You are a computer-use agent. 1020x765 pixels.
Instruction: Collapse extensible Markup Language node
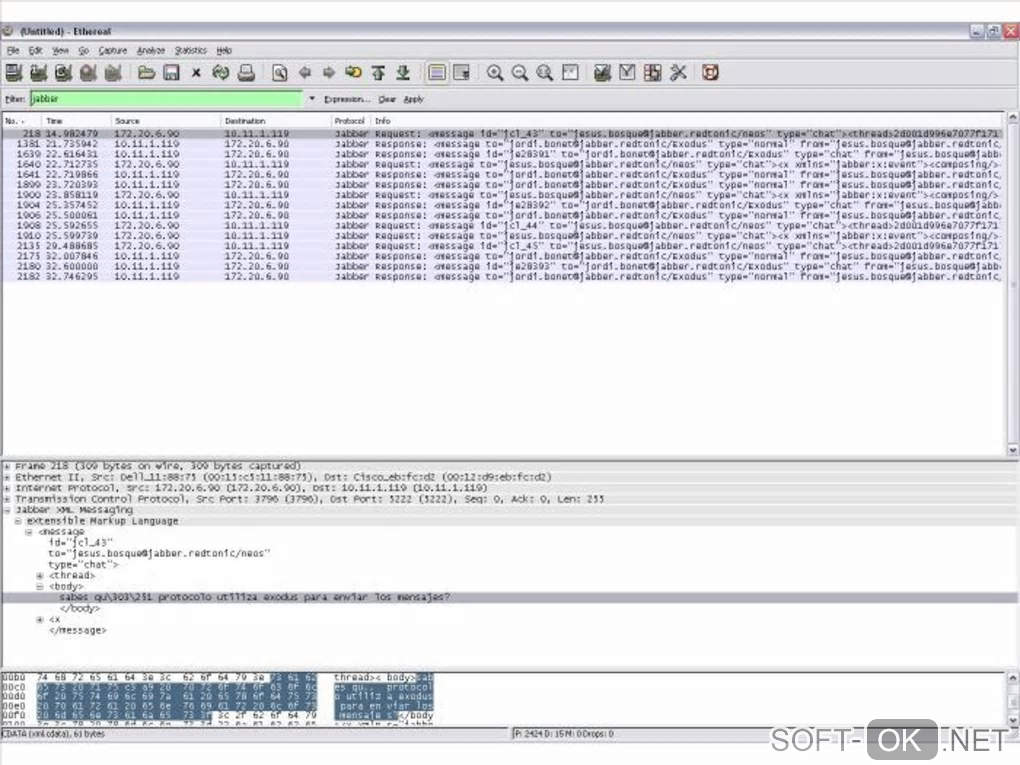click(18, 521)
